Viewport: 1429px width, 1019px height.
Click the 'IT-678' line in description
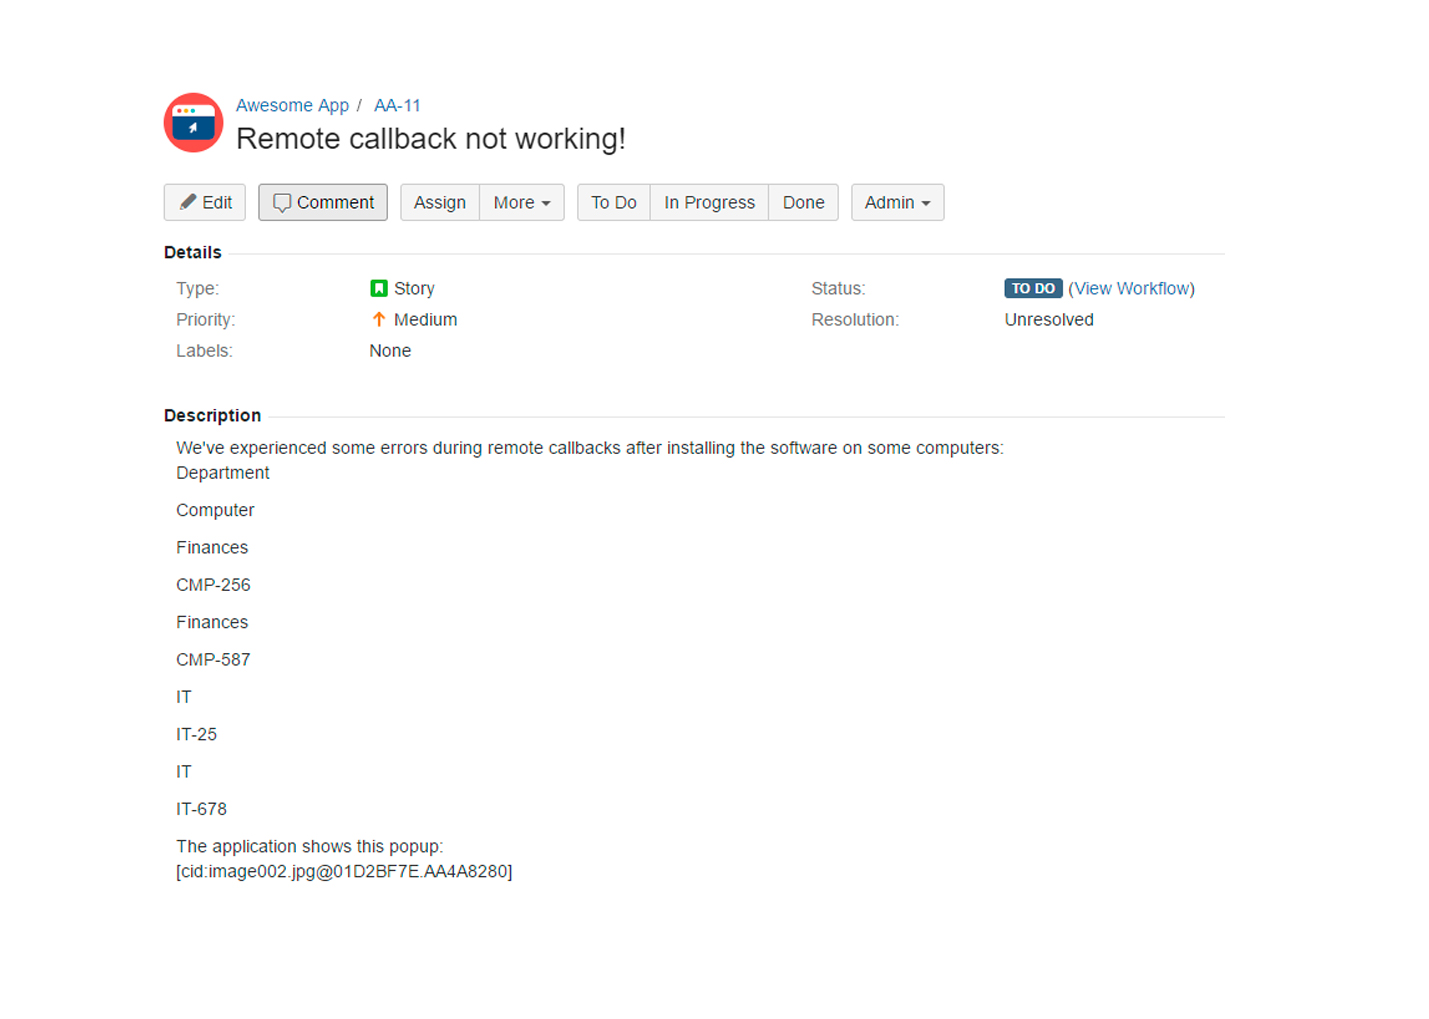tap(201, 809)
